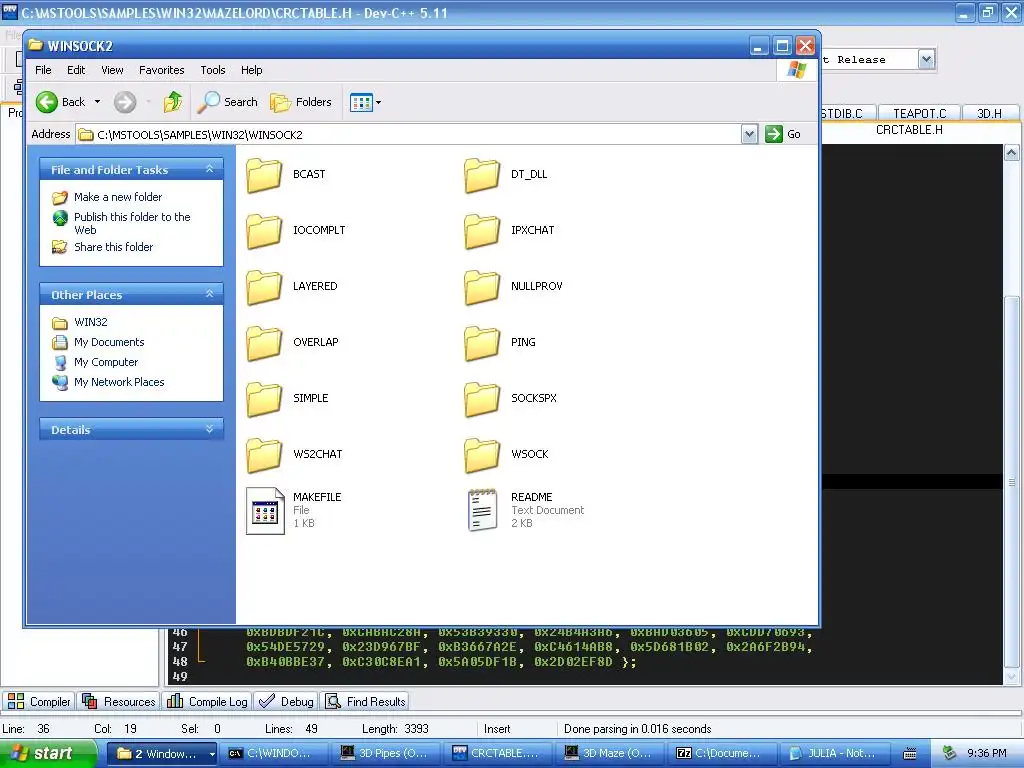
Task: Select the SOCKSPX folder
Action: (x=482, y=398)
